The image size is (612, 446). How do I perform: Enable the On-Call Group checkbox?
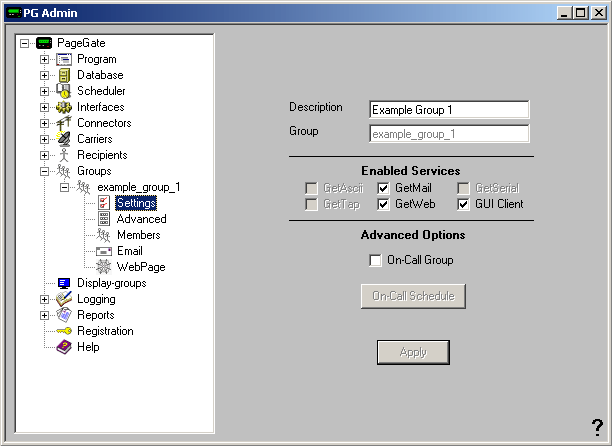(375, 260)
